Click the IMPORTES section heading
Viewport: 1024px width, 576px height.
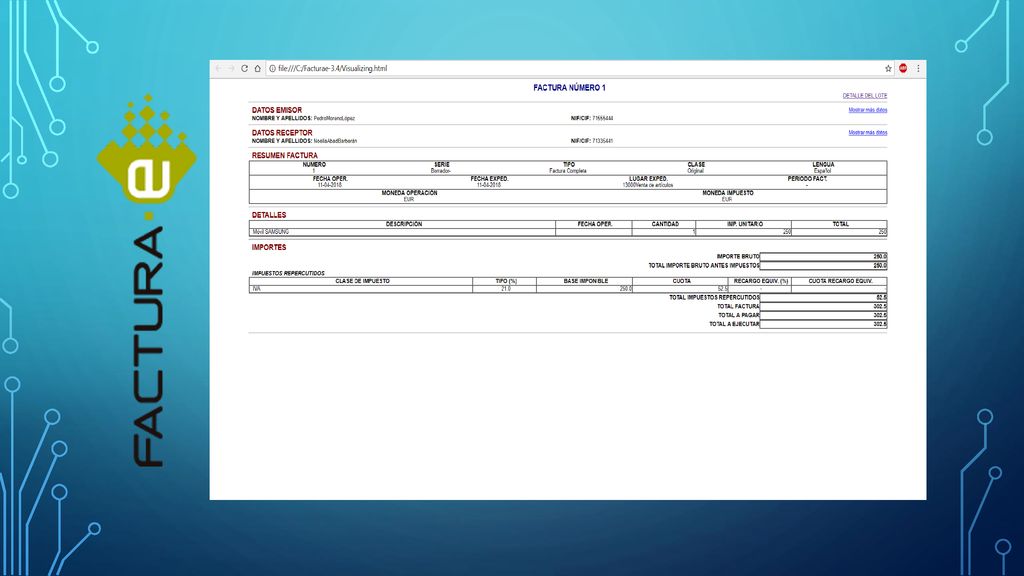point(269,248)
